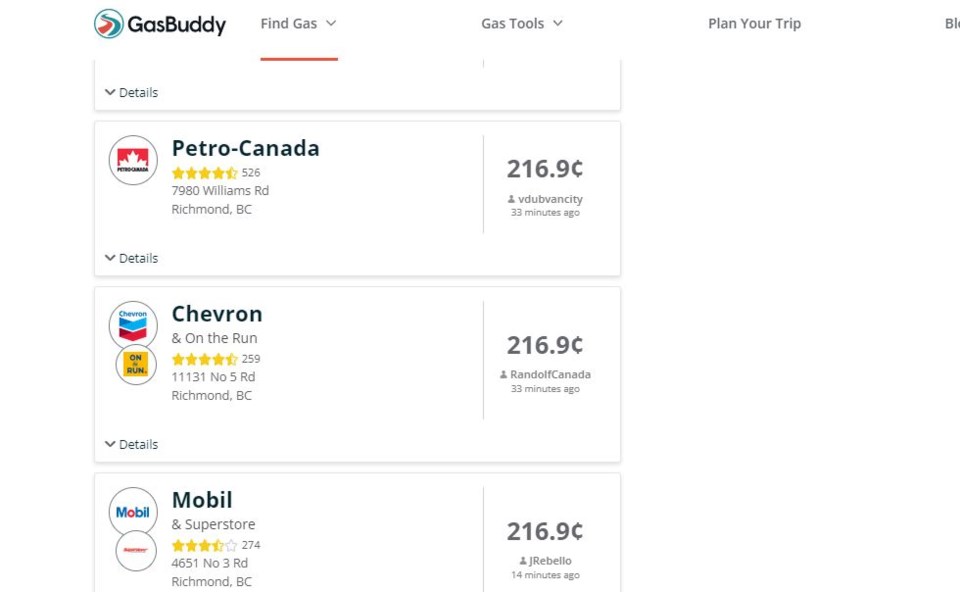Click the Mobil brand logo

click(133, 512)
